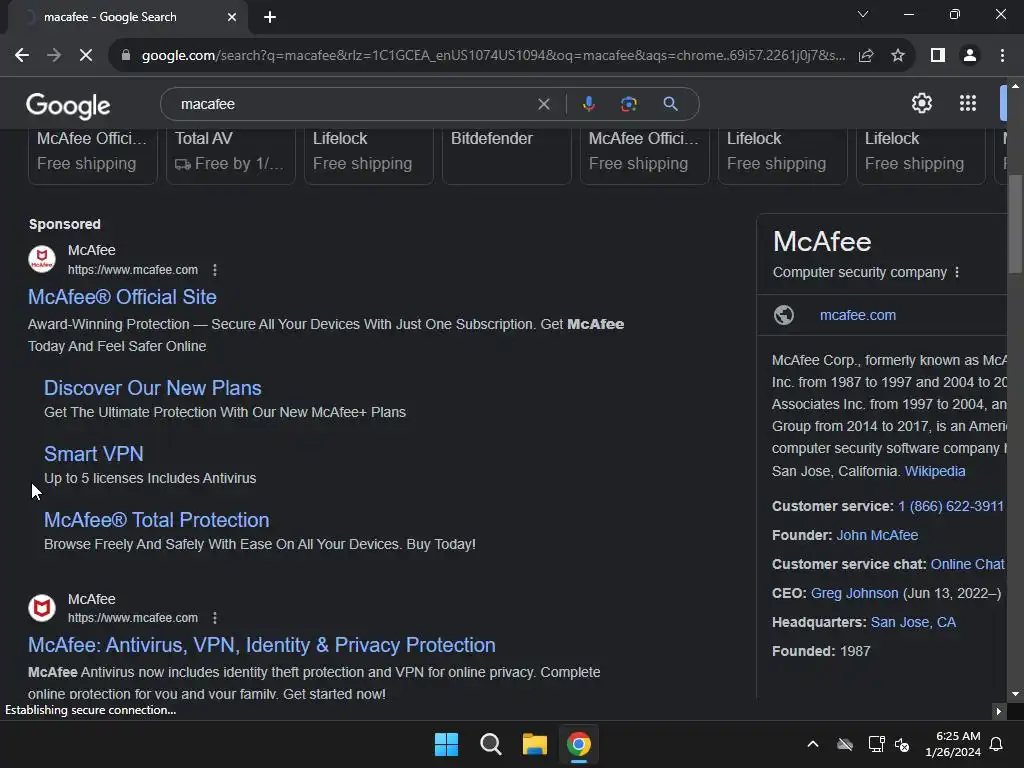1024x768 pixels.
Task: Submit search with the magnifier icon
Action: tap(670, 104)
